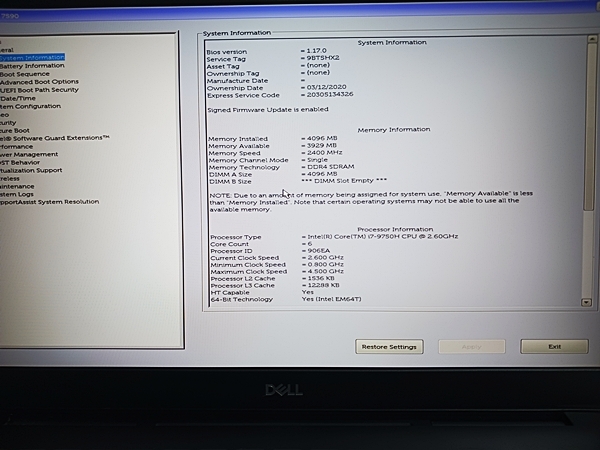This screenshot has height=450, width=600.
Task: Open Battery Information settings
Action: click(32, 66)
